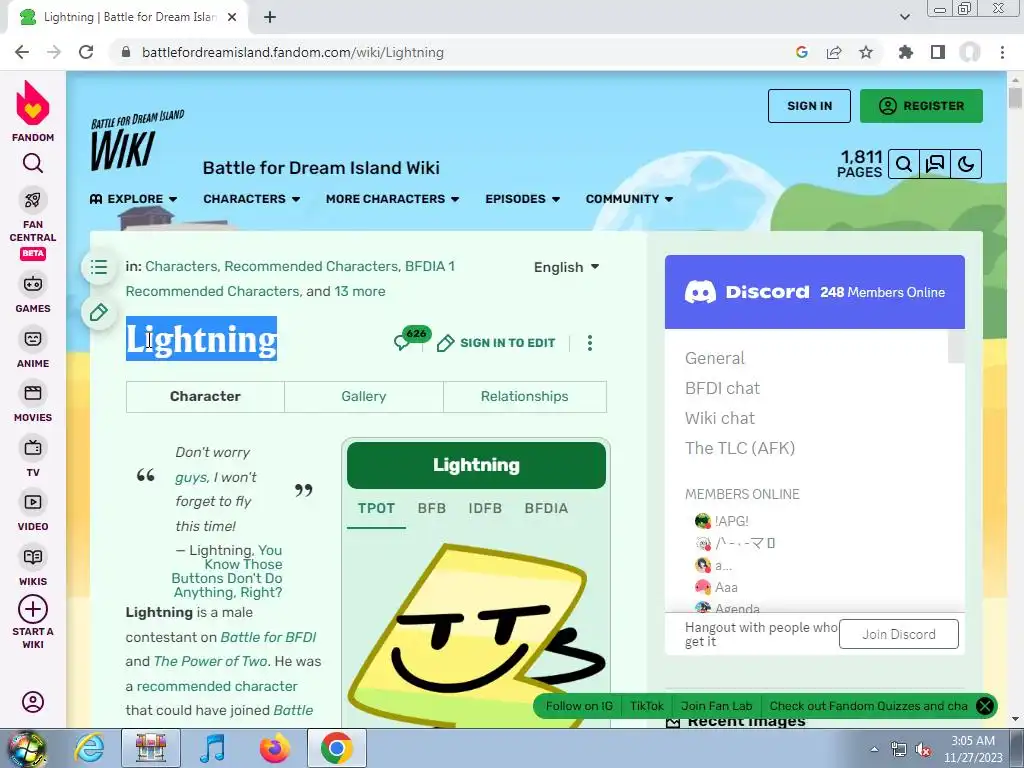Open the English language dropdown
Viewport: 1024px width, 768px height.
(566, 267)
